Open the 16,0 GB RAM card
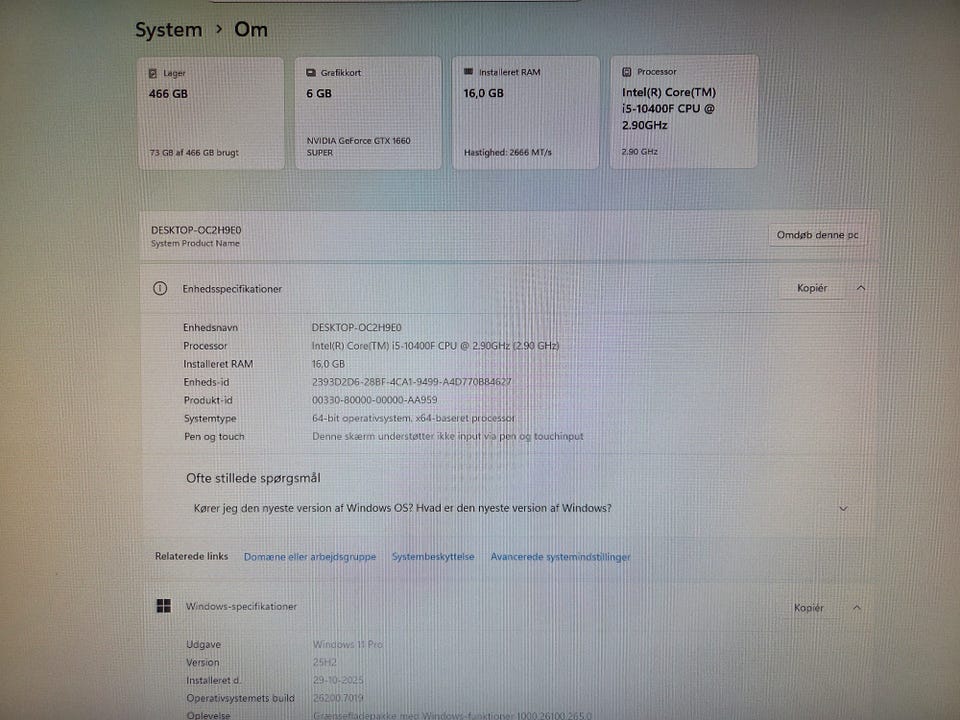Viewport: 960px width, 720px height. point(525,112)
